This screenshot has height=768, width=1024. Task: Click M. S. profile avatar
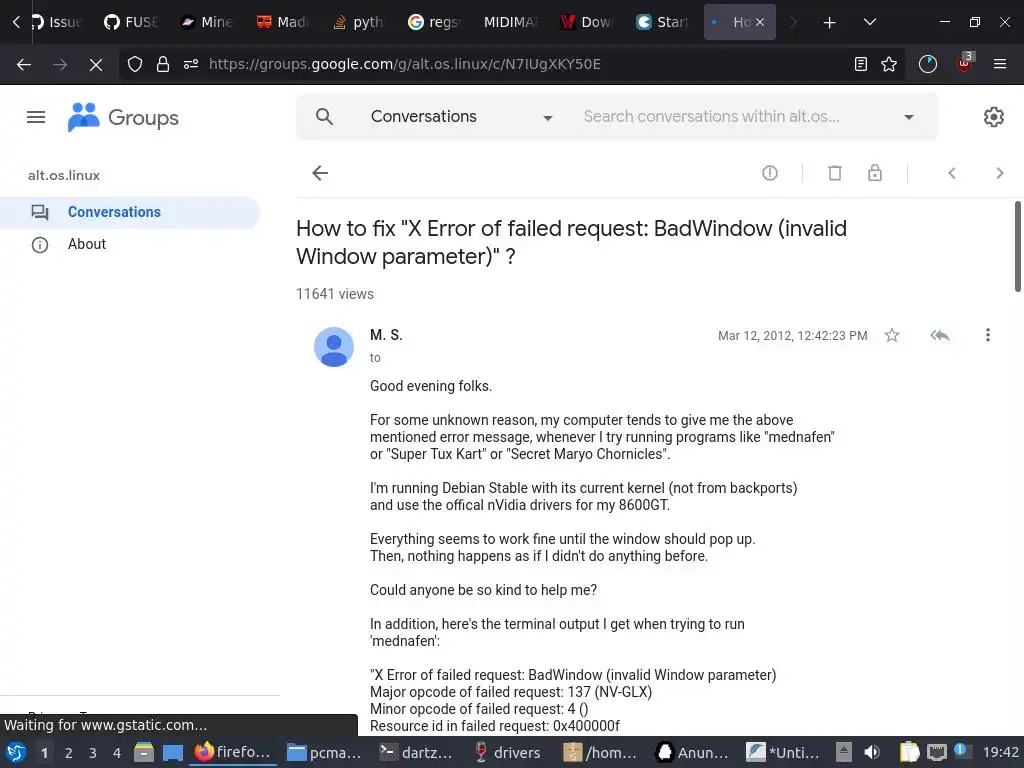tap(334, 347)
